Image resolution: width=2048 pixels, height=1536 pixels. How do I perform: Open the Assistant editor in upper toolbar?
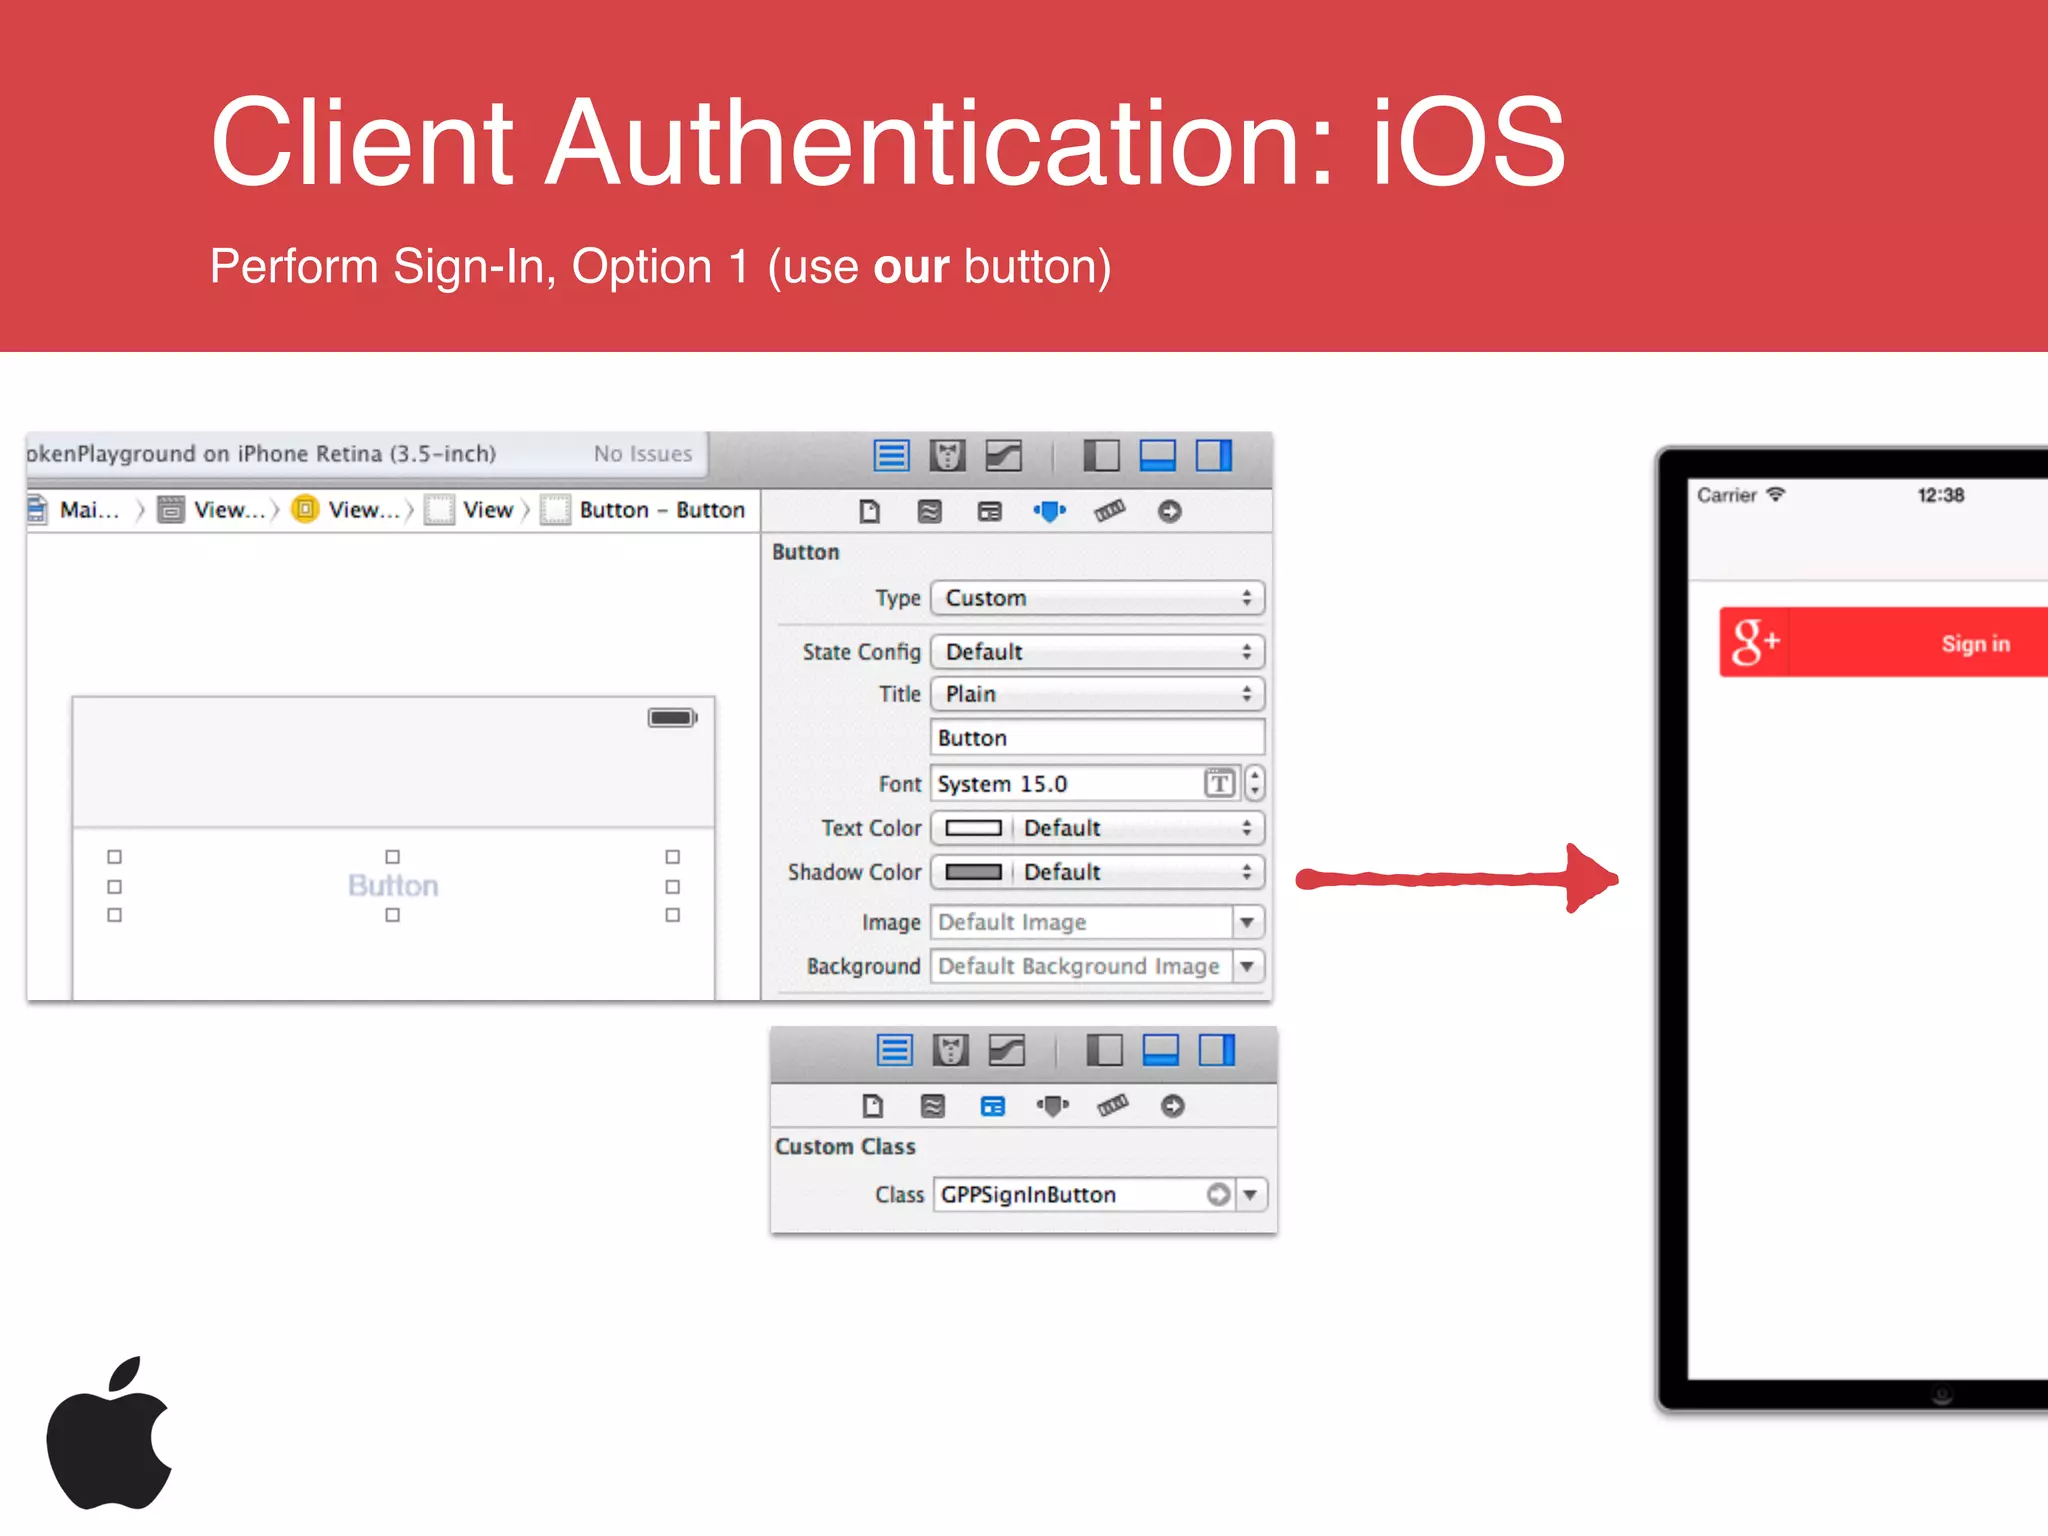click(947, 456)
